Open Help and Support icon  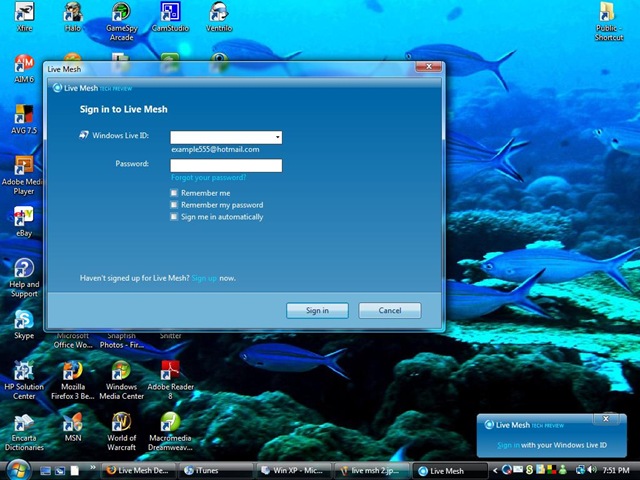coord(24,278)
